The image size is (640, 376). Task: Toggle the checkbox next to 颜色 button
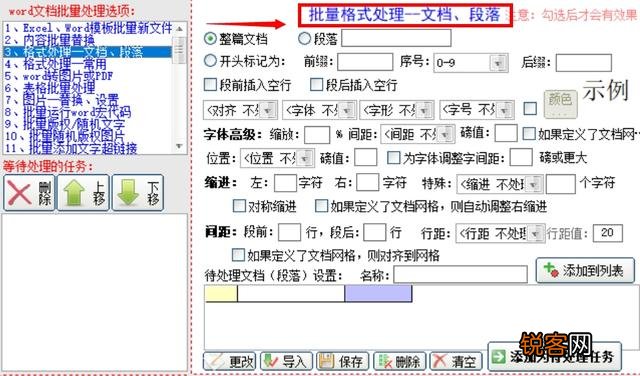[530, 109]
